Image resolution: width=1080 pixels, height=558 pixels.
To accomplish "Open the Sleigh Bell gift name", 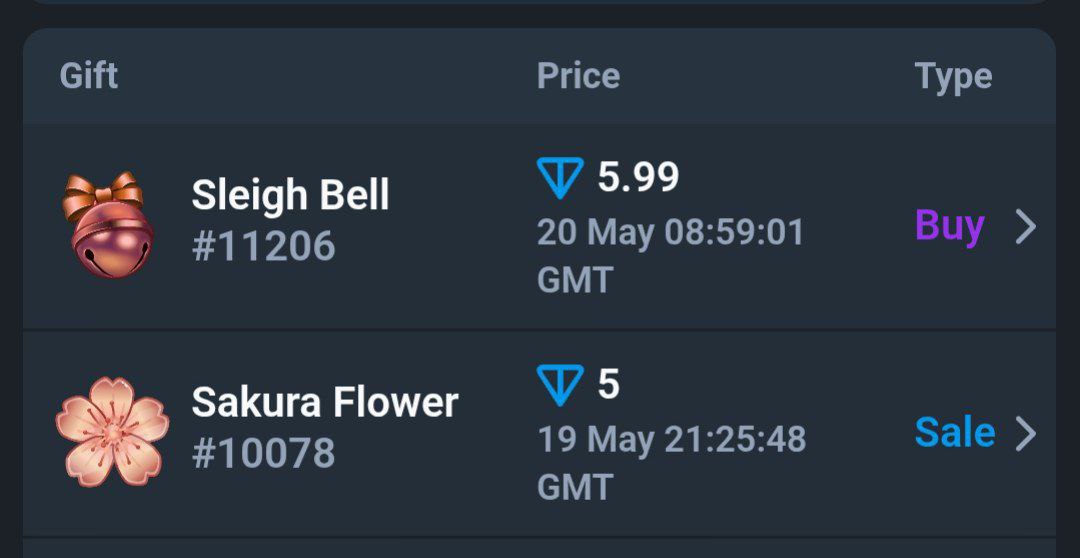I will (291, 195).
